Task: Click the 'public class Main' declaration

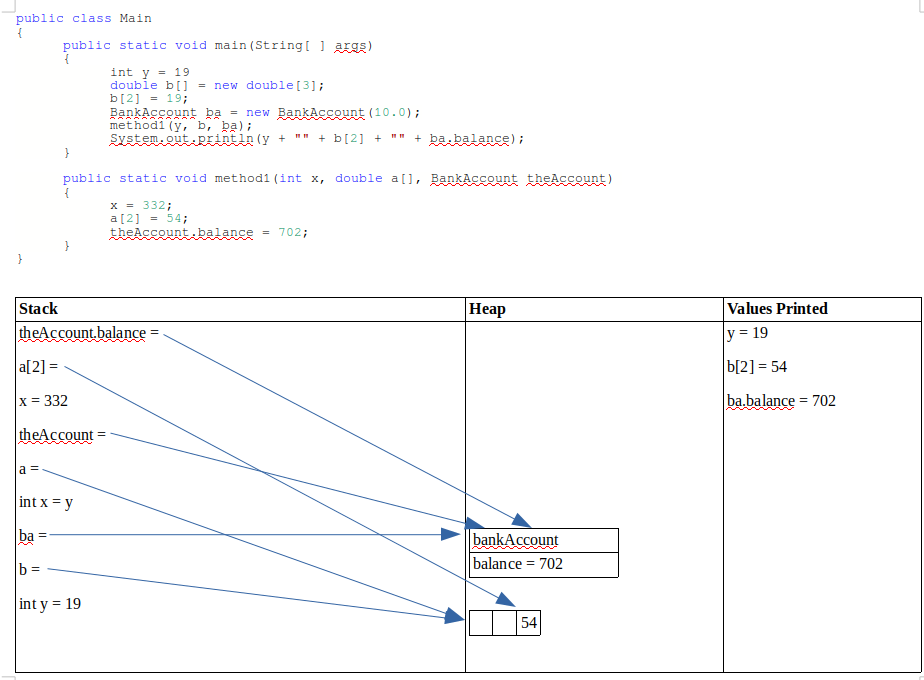Action: [x=84, y=18]
